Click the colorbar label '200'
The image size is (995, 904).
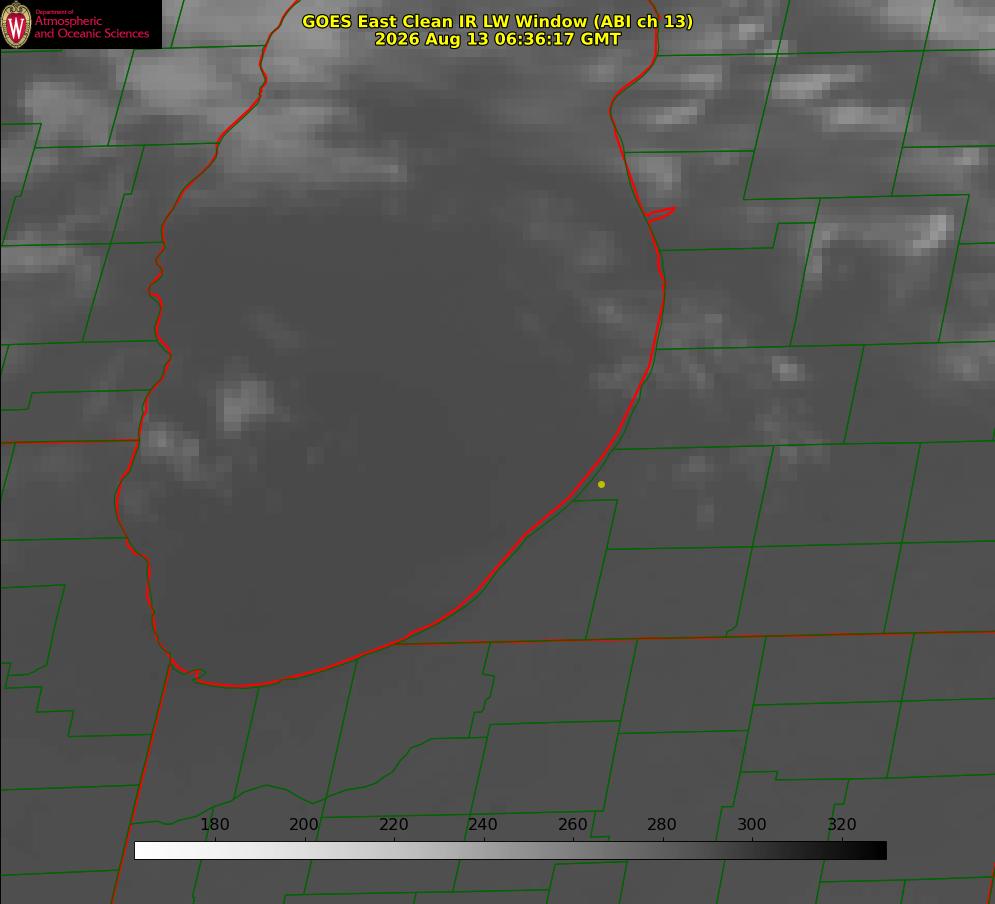(x=304, y=824)
